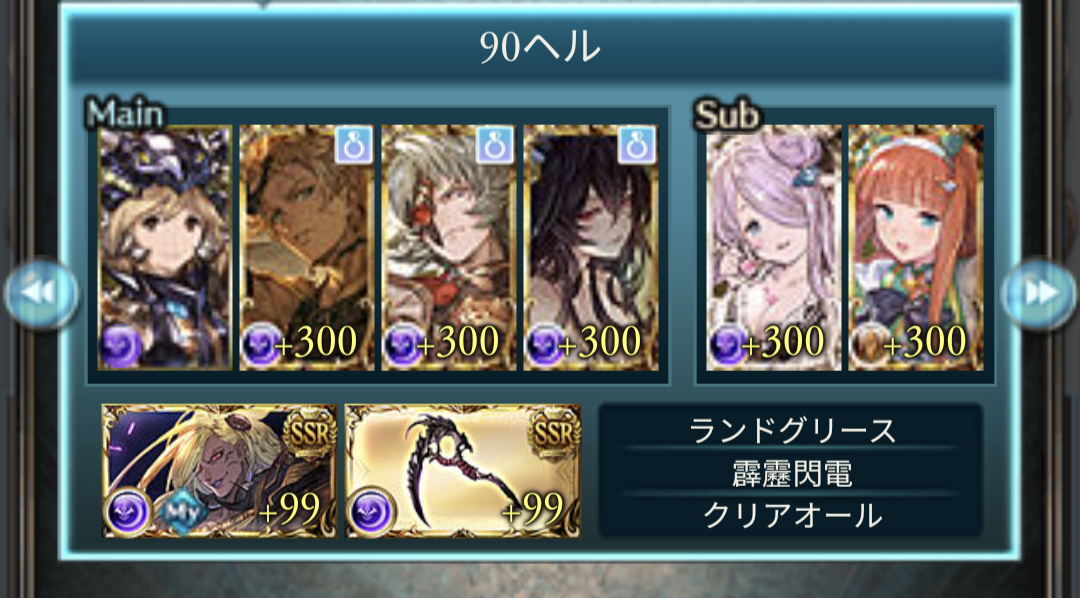Go to the next party with right arrow

point(1039,293)
